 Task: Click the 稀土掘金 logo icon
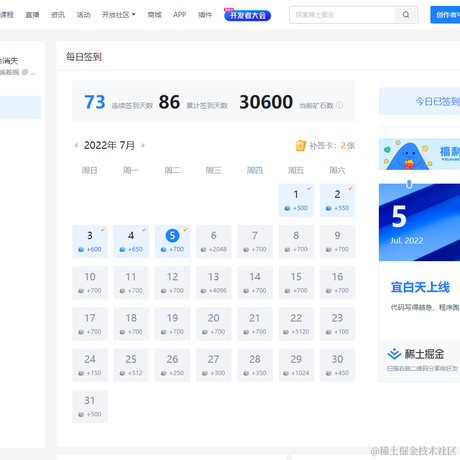click(x=394, y=354)
